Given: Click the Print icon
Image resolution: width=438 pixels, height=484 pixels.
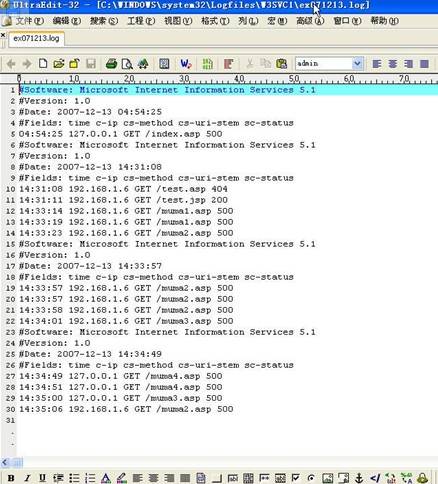Looking at the screenshot, I should (x=111, y=63).
